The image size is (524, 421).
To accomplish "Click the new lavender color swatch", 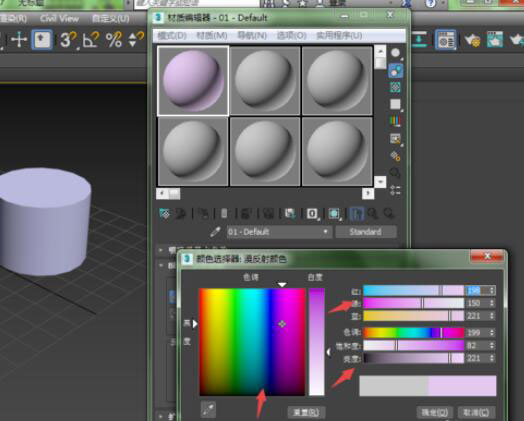I will click(463, 386).
